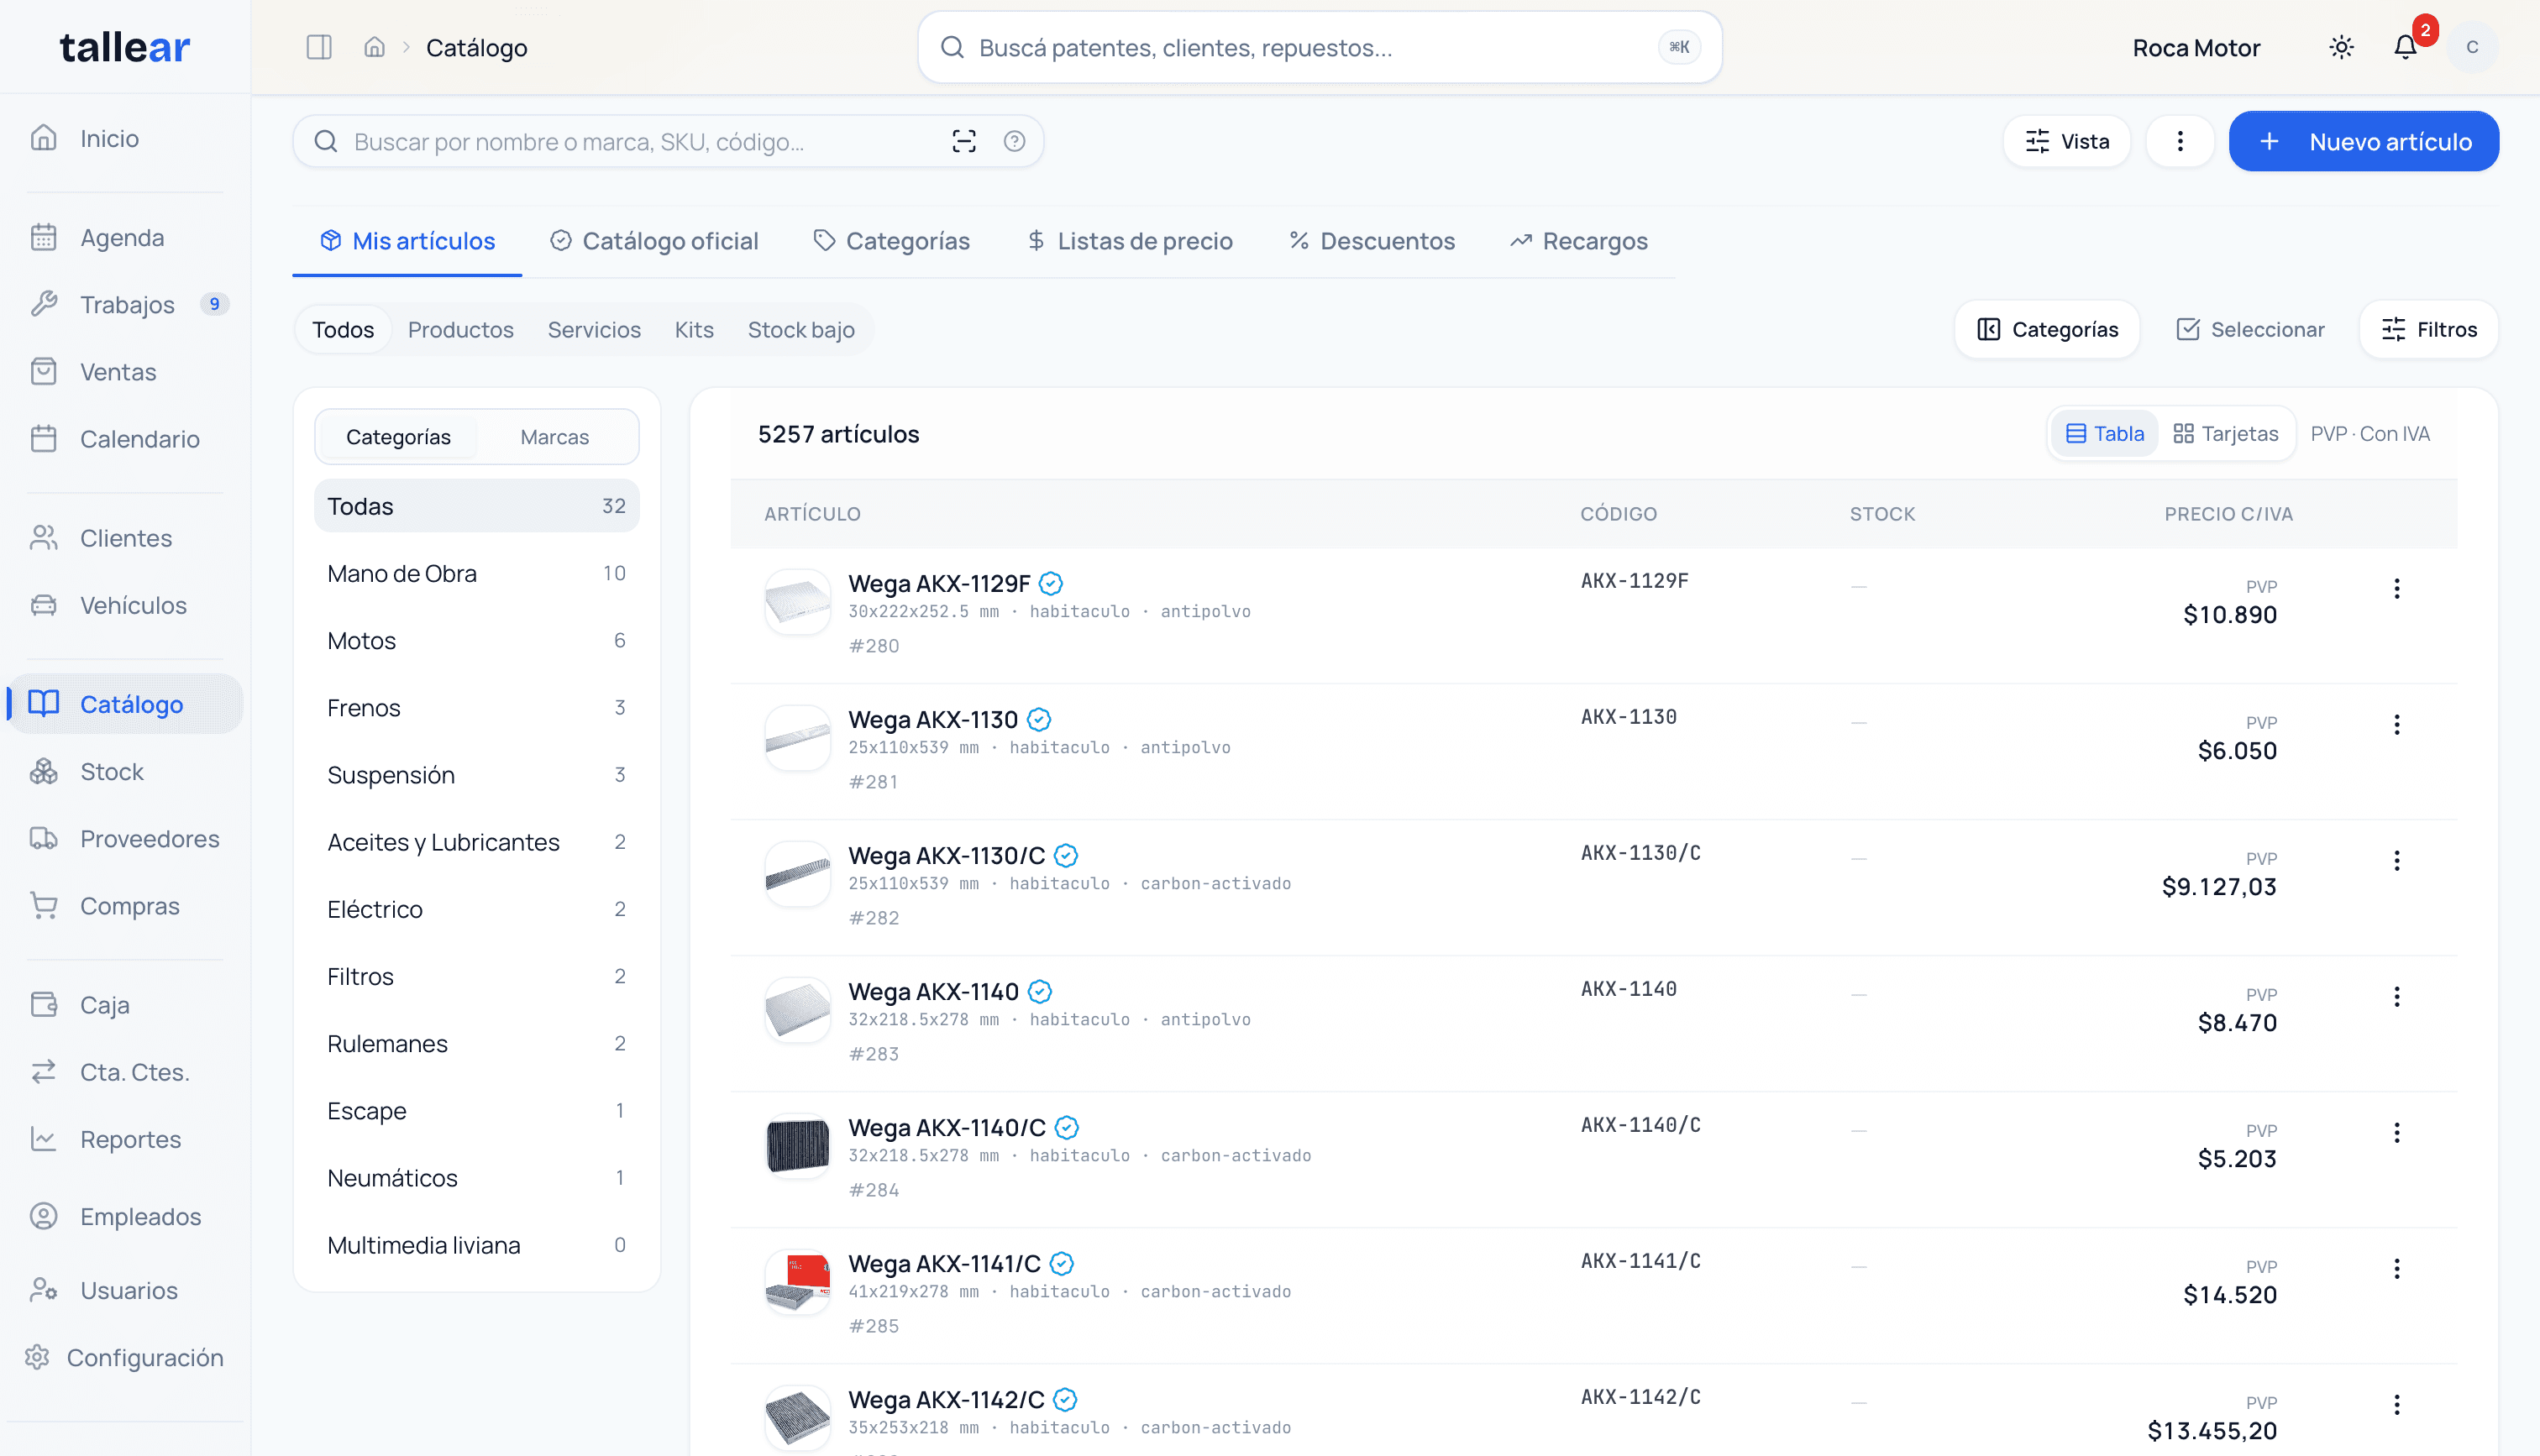Click the verified badge on Wega AKX-1140
The width and height of the screenshot is (2540, 1456).
tap(1039, 991)
